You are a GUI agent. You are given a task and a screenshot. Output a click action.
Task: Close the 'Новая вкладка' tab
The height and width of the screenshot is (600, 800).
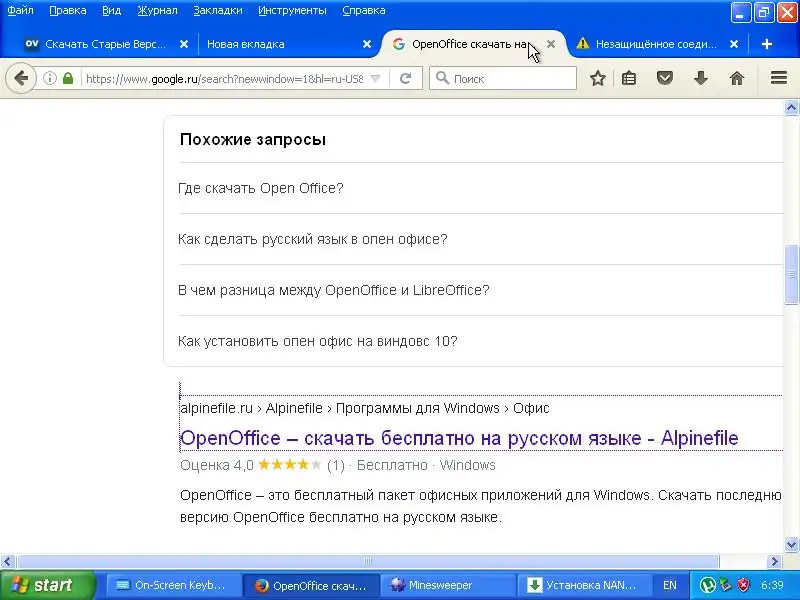(x=367, y=44)
